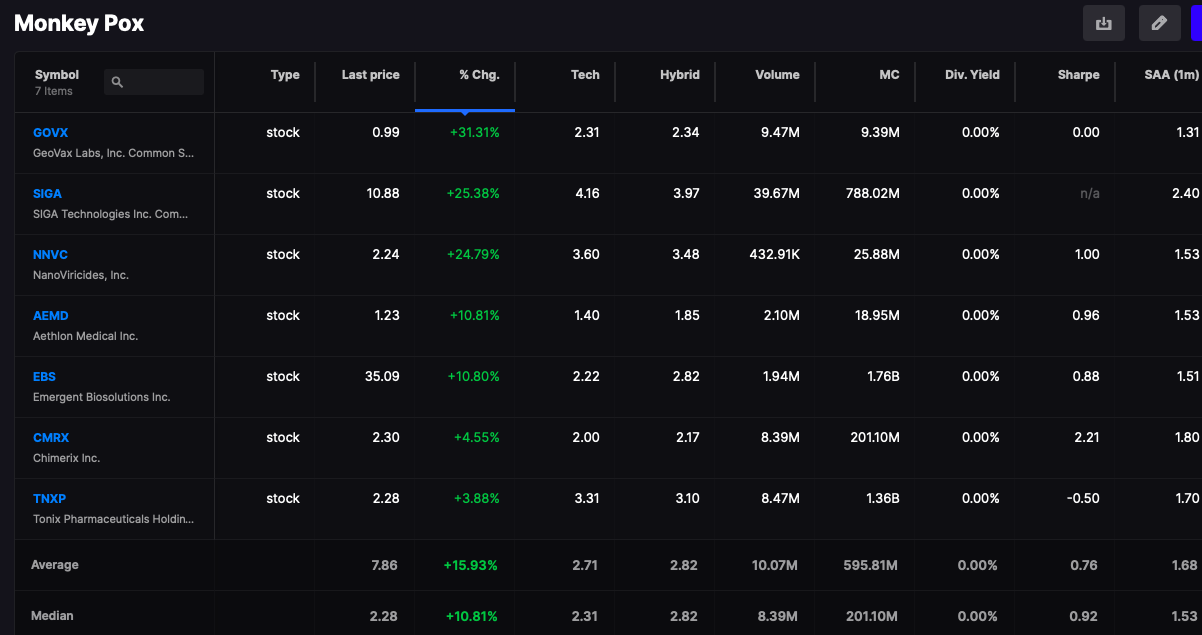This screenshot has width=1202, height=635.
Task: Click average change +15.93%
Action: click(x=471, y=566)
